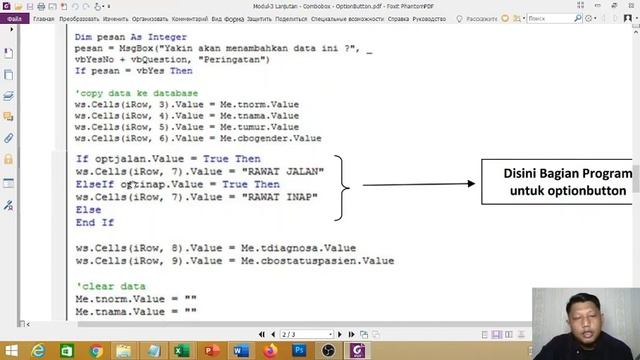640x360 pixels.
Task: Select facing pages view mode
Action: [x=509, y=335]
